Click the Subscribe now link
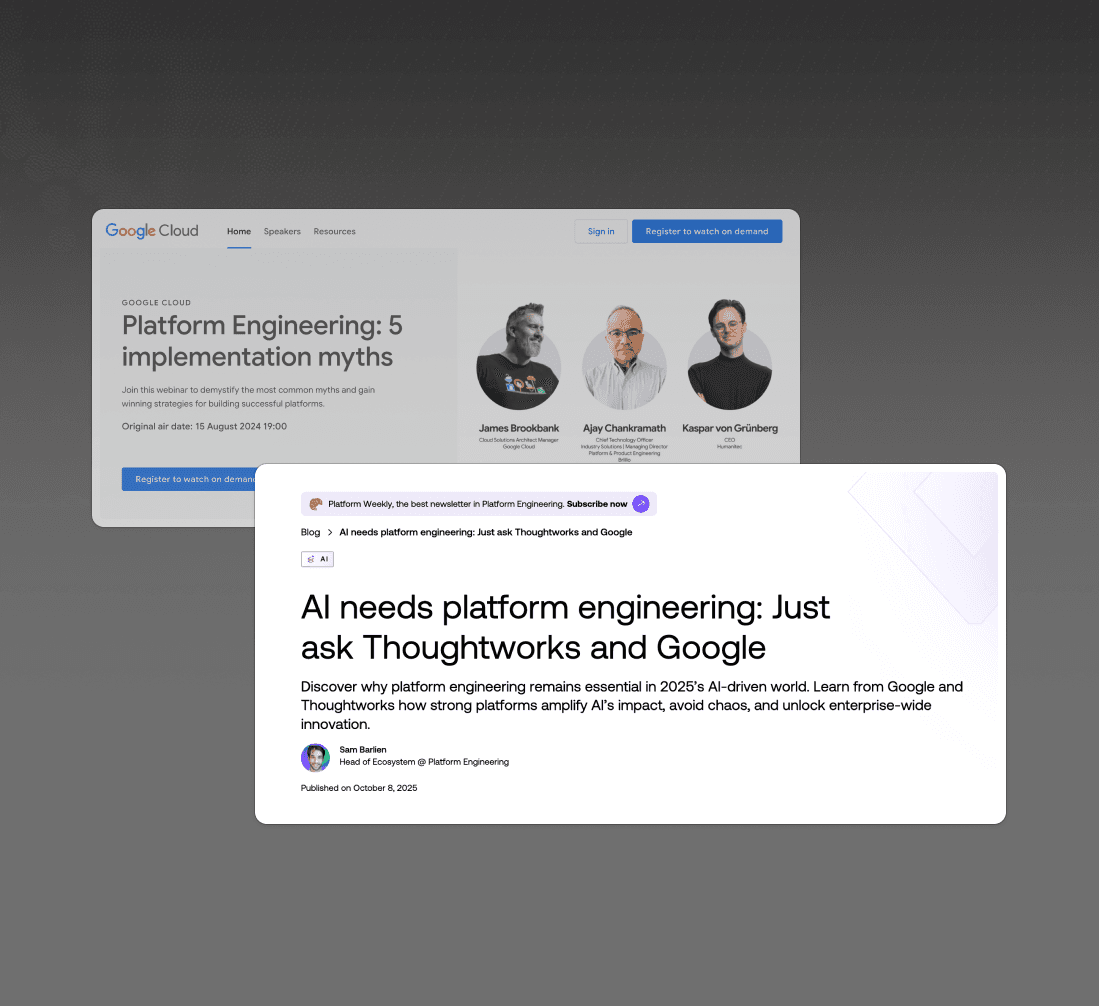Viewport: 1099px width, 1006px height. click(x=596, y=504)
